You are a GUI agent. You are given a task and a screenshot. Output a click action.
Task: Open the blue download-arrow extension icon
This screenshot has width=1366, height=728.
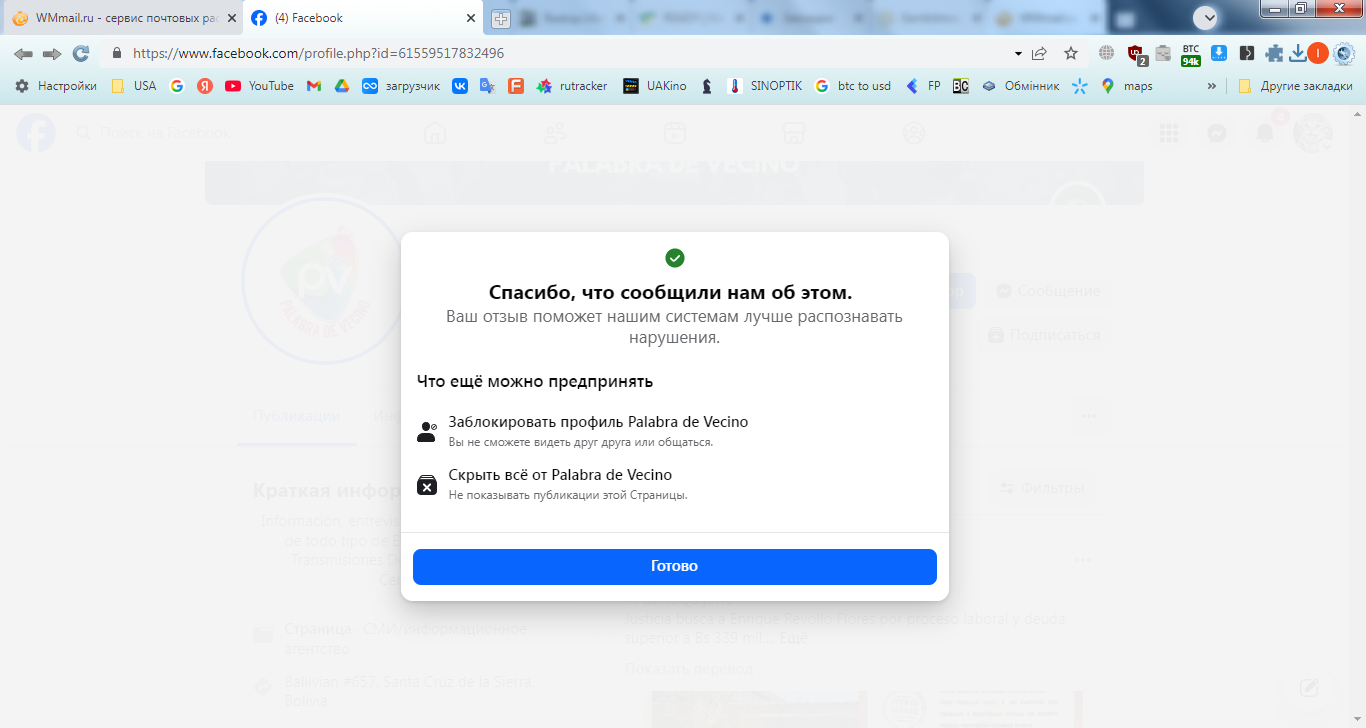1219,53
